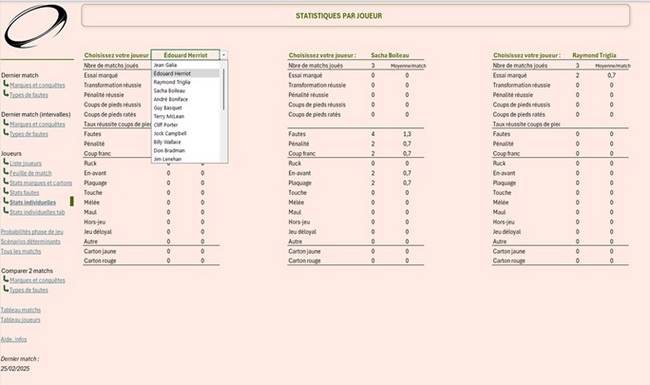The image size is (650, 385).
Task: Click Sacha Boileau's Fautes value 4
Action: pos(373,134)
